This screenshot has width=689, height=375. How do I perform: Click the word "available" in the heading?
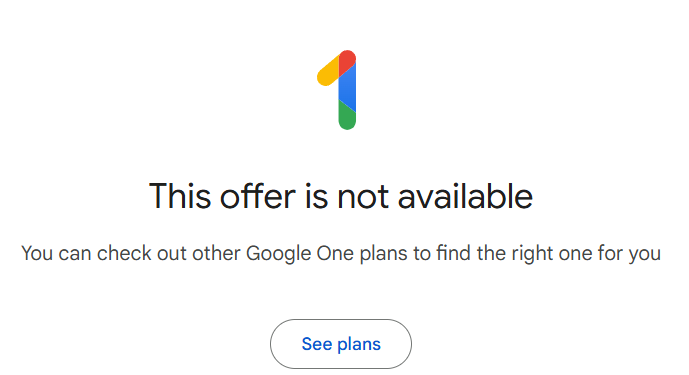tap(465, 196)
